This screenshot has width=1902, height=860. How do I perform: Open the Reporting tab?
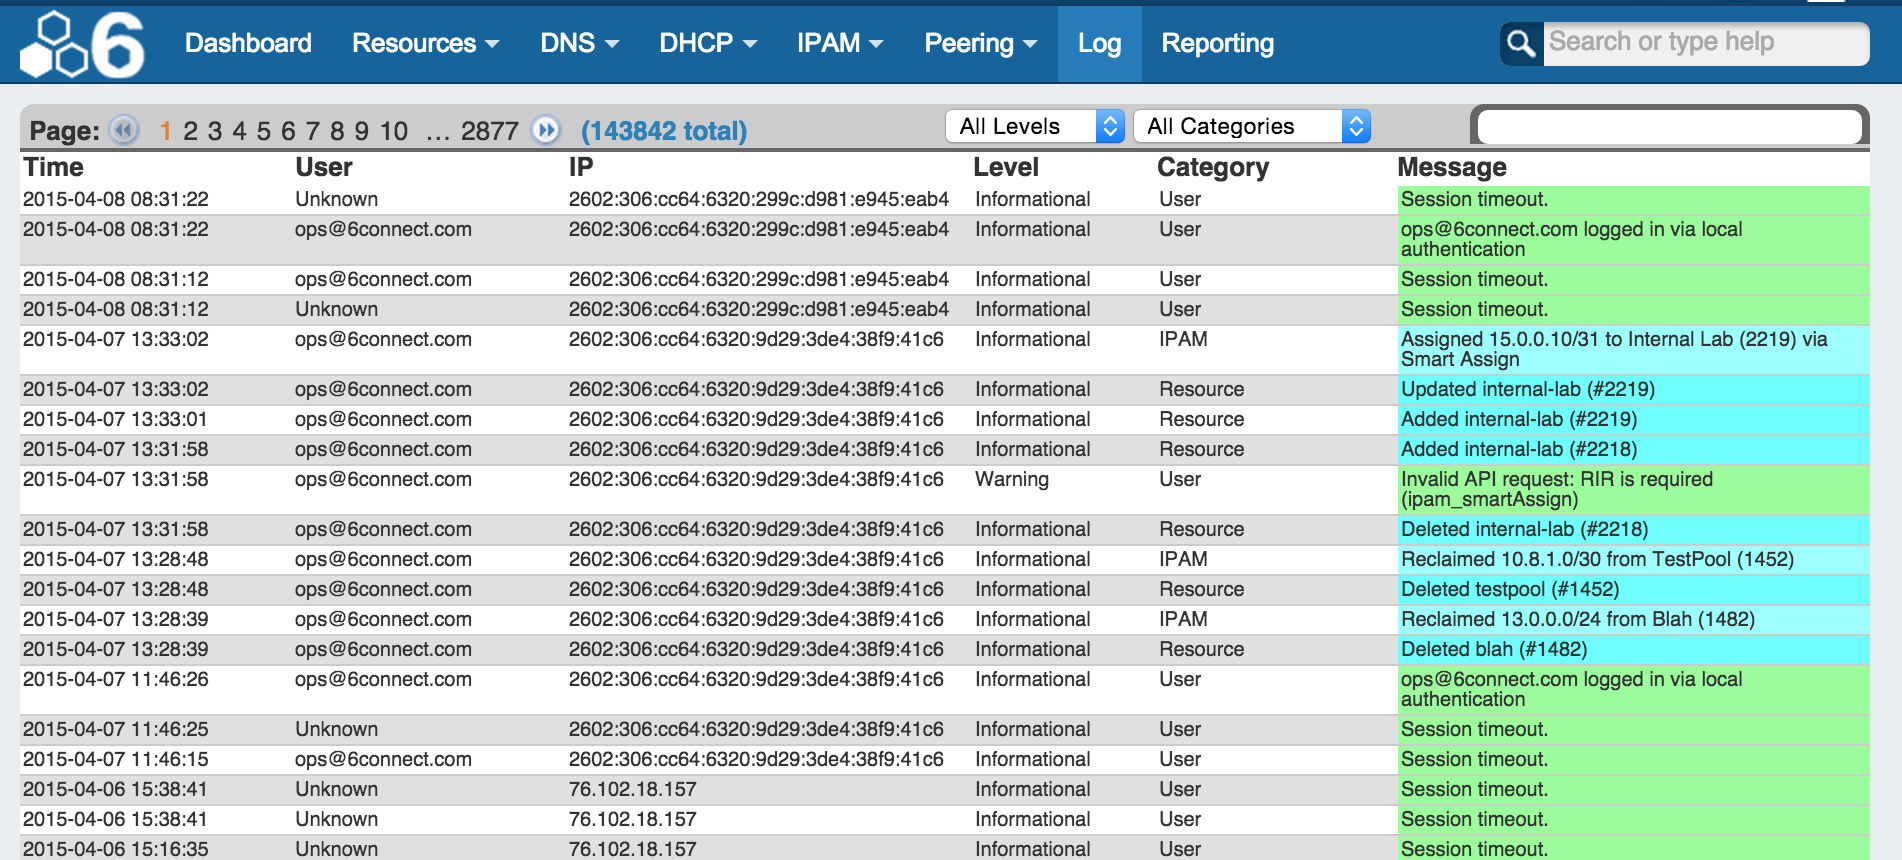click(x=1217, y=43)
